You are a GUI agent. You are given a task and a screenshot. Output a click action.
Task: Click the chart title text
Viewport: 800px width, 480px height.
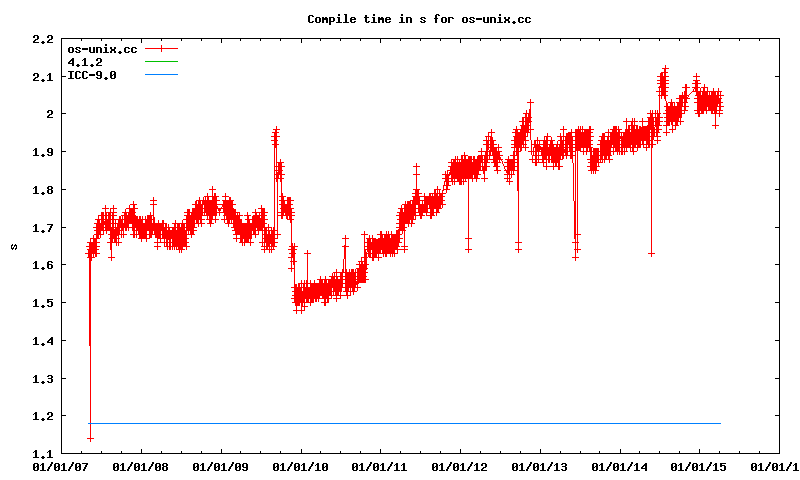coord(416,19)
